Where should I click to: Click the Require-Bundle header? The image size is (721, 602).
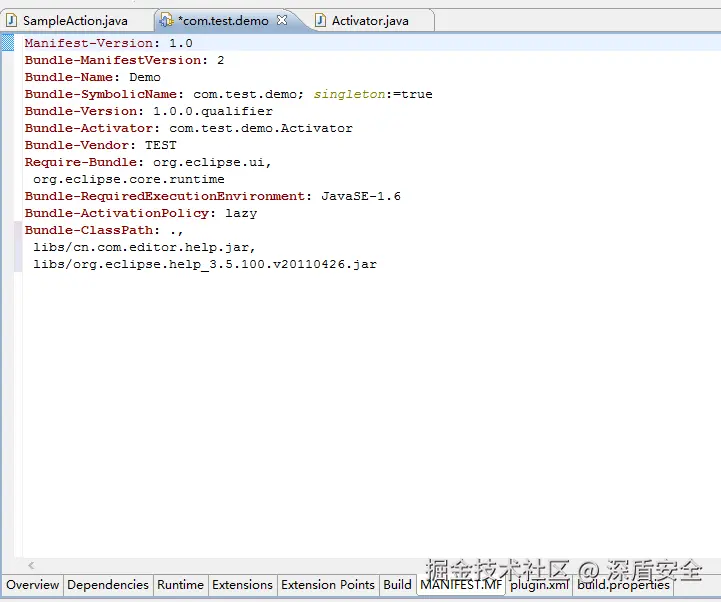pos(81,162)
